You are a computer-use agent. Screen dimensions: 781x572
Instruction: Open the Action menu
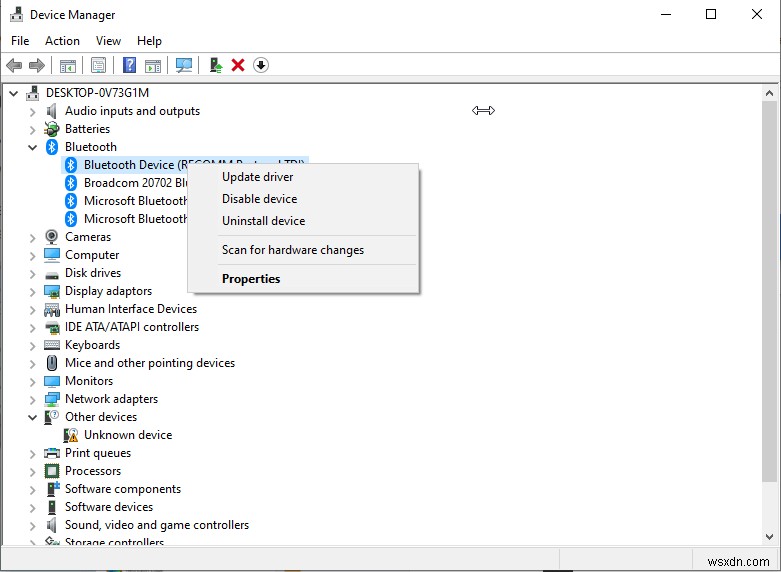click(62, 41)
